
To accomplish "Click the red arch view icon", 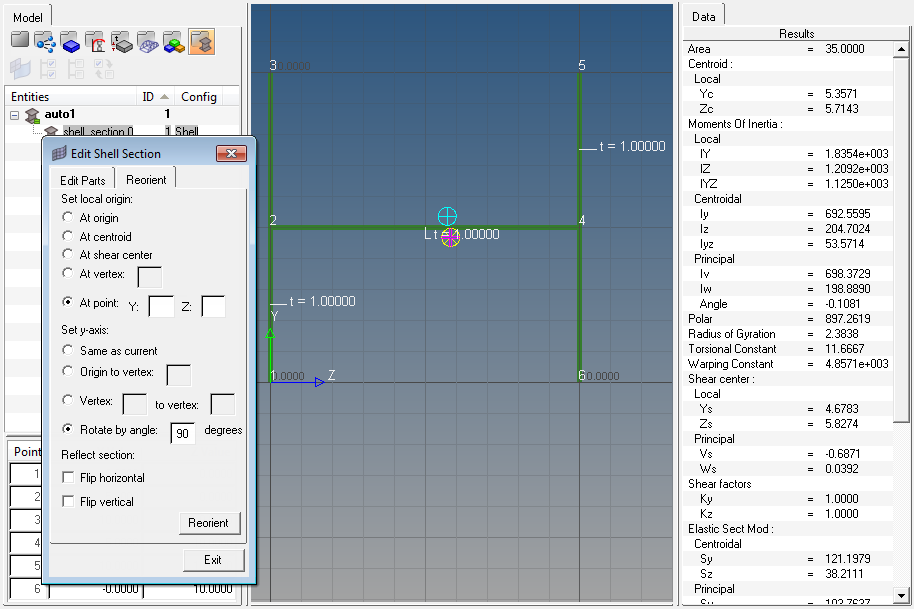I will click(x=97, y=41).
